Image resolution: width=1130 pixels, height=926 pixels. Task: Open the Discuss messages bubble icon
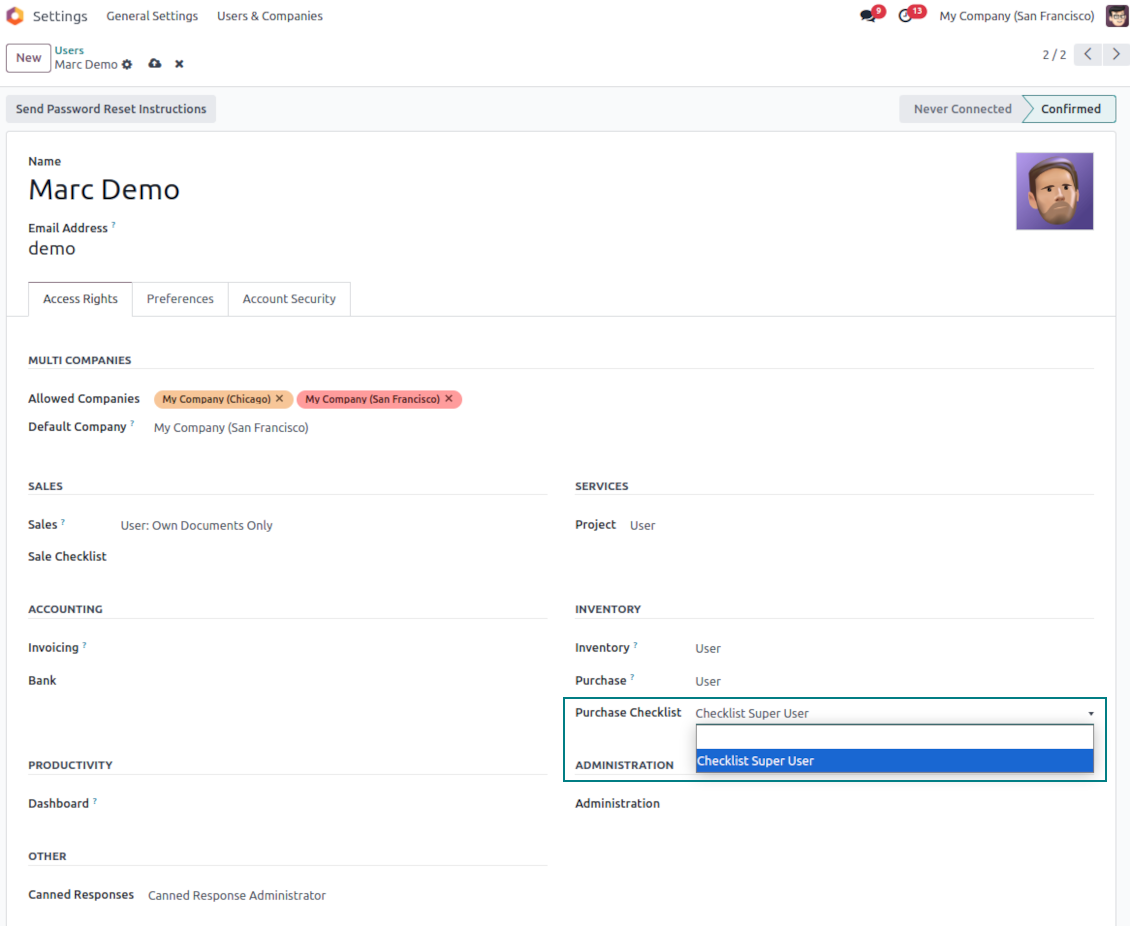tap(867, 15)
